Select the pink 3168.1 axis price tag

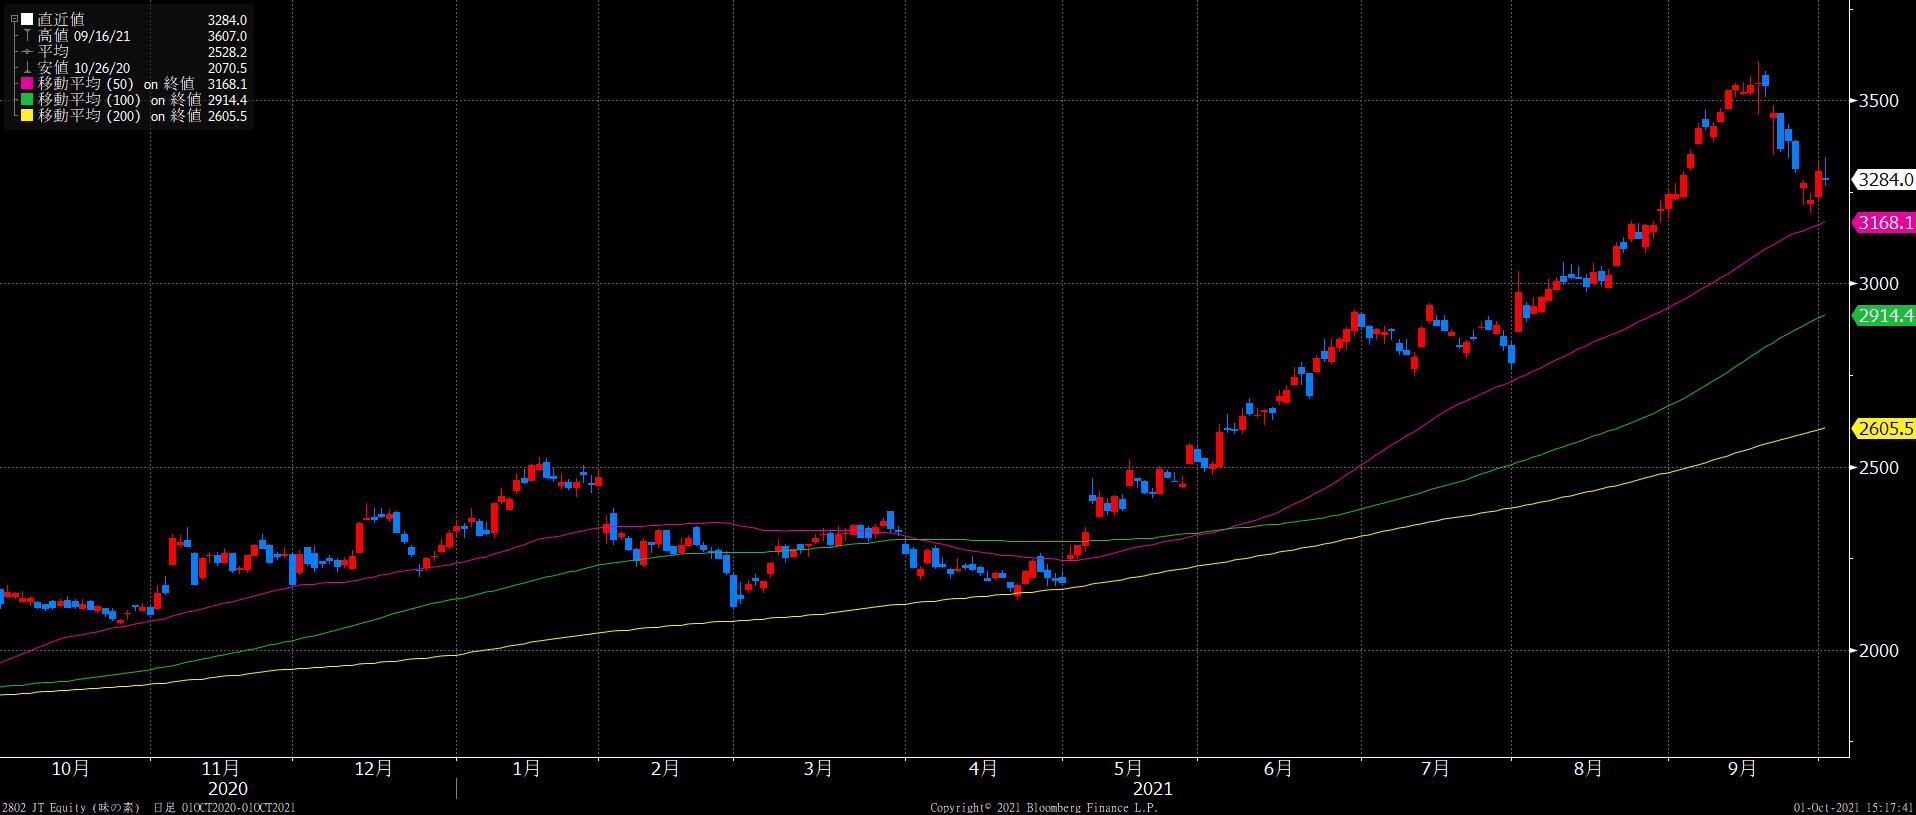[x=1884, y=223]
